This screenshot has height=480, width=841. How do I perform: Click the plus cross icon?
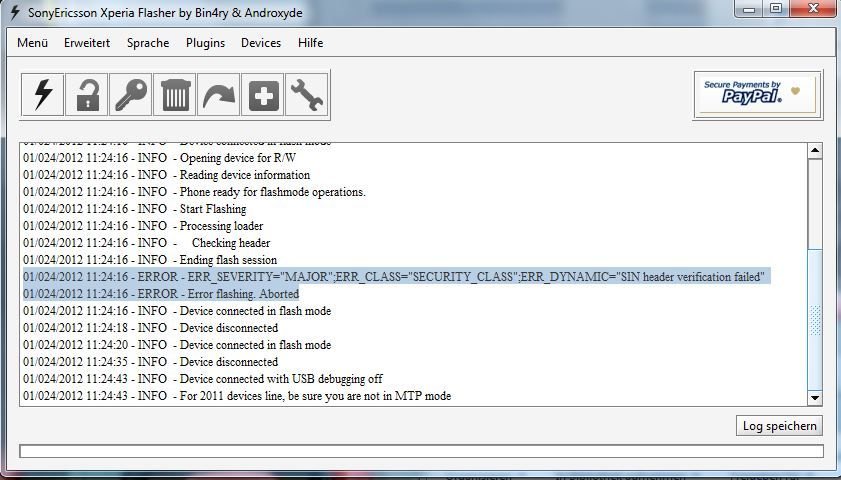click(x=263, y=95)
